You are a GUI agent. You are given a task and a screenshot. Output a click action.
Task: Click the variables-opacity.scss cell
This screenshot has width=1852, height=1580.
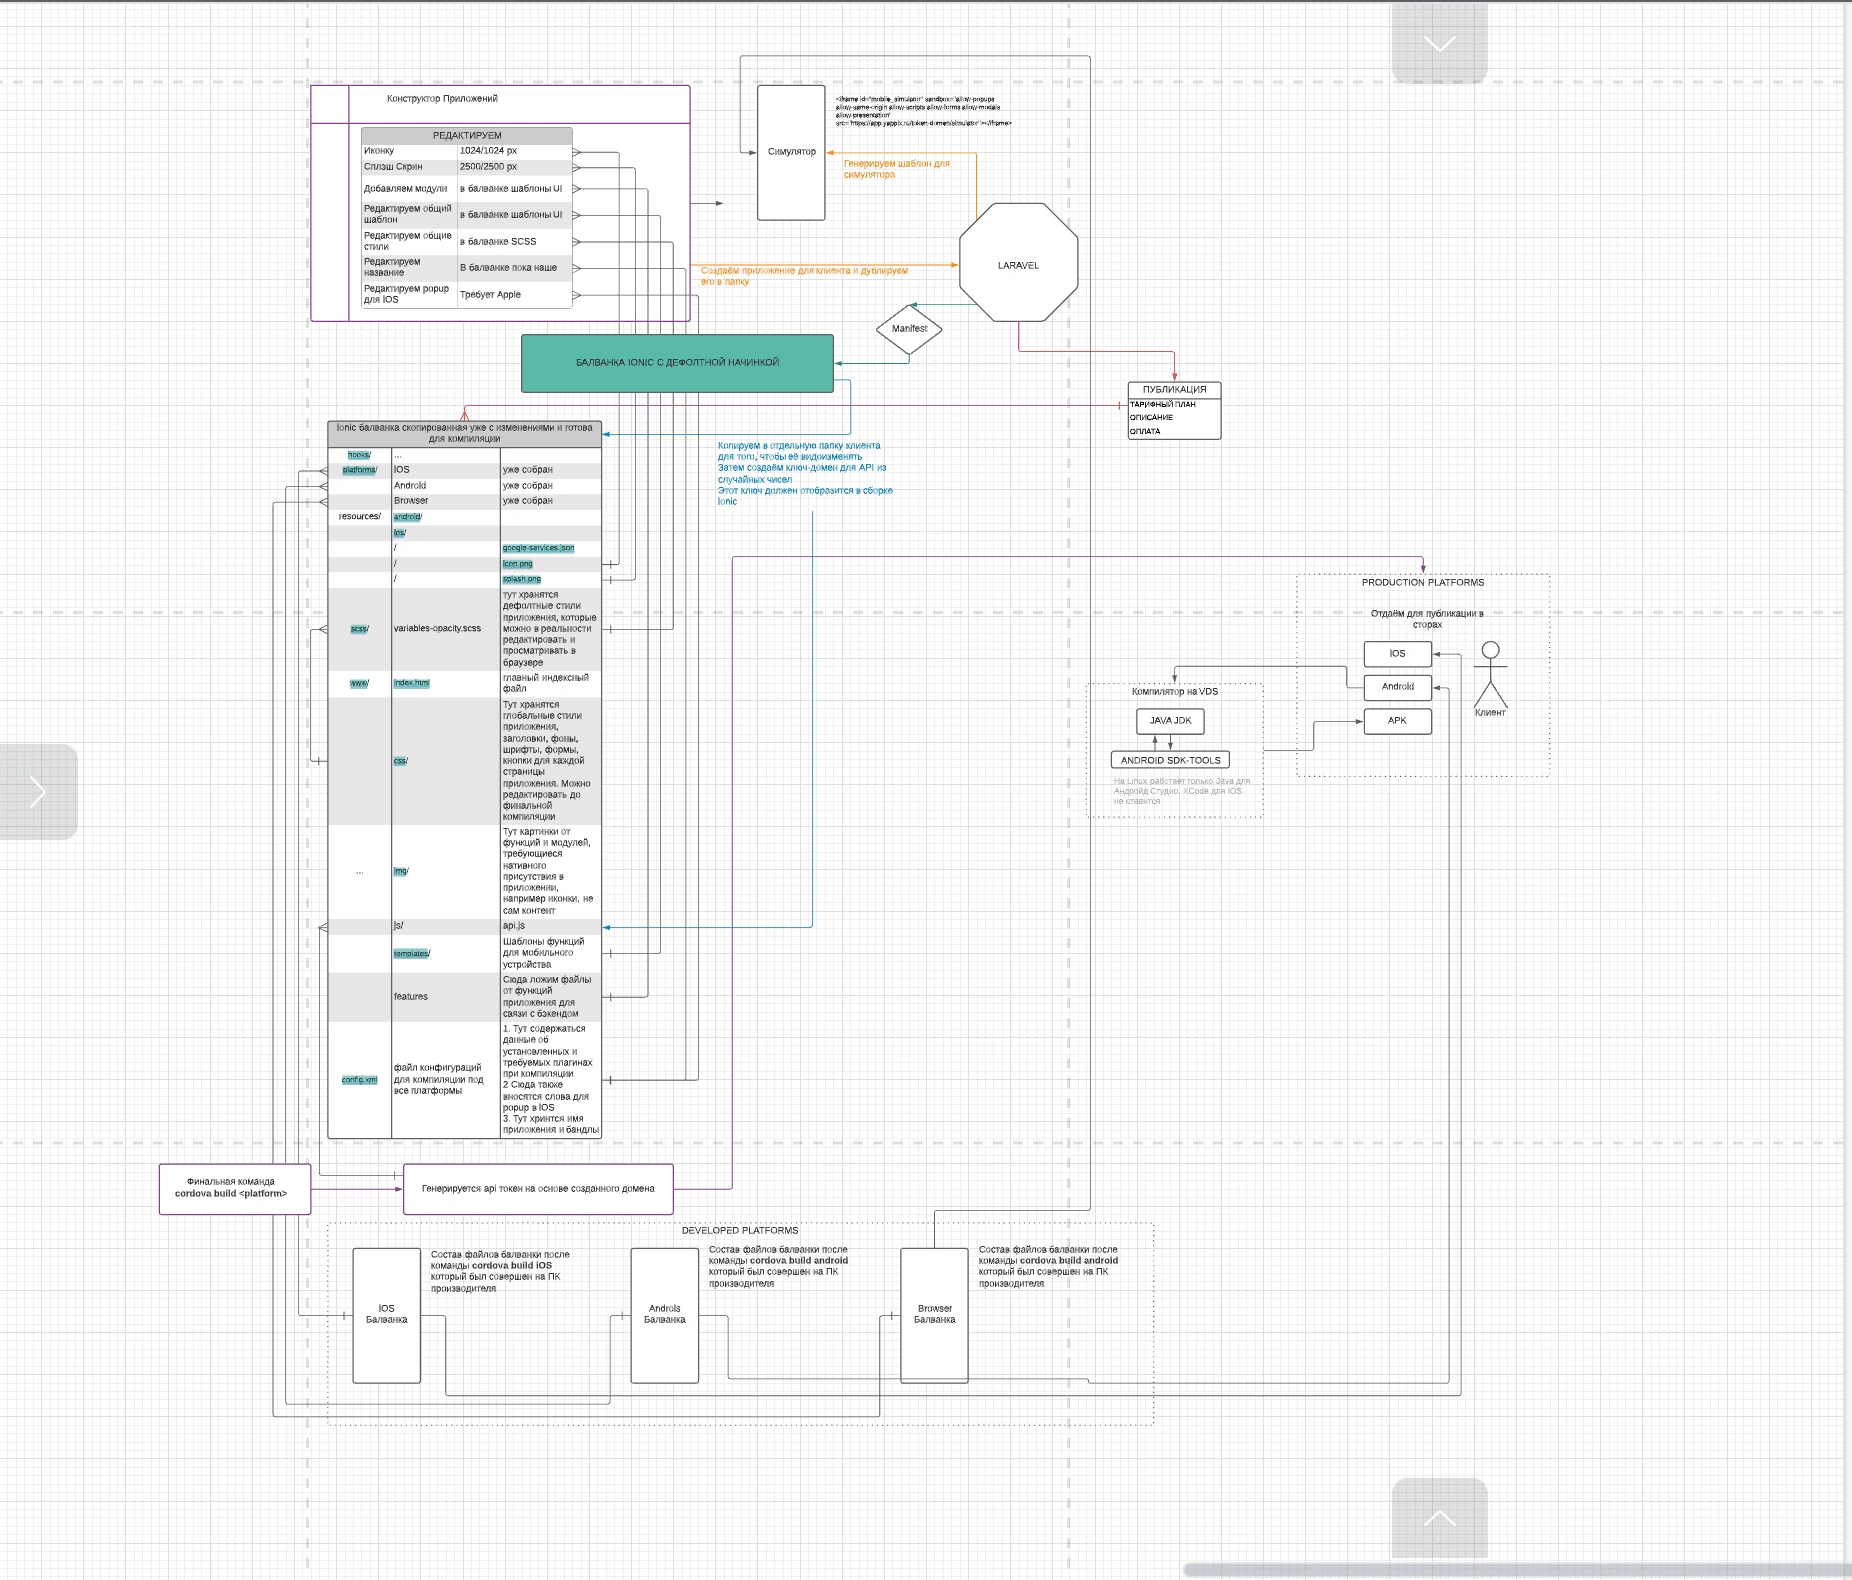(445, 629)
